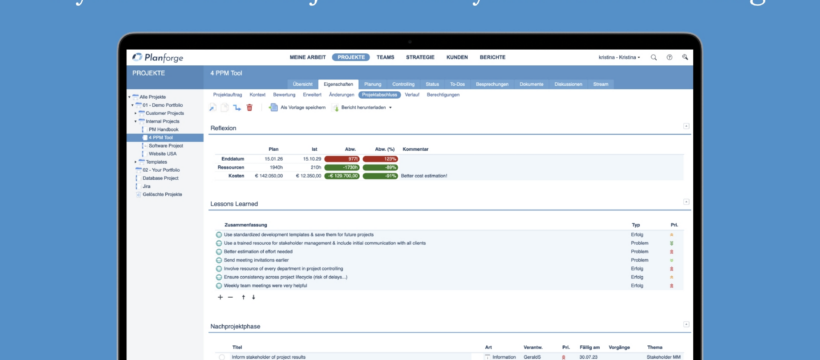Click status circle of 'Weekly team meetings were very helpful'
Image resolution: width=820 pixels, height=360 pixels.
tap(219, 286)
